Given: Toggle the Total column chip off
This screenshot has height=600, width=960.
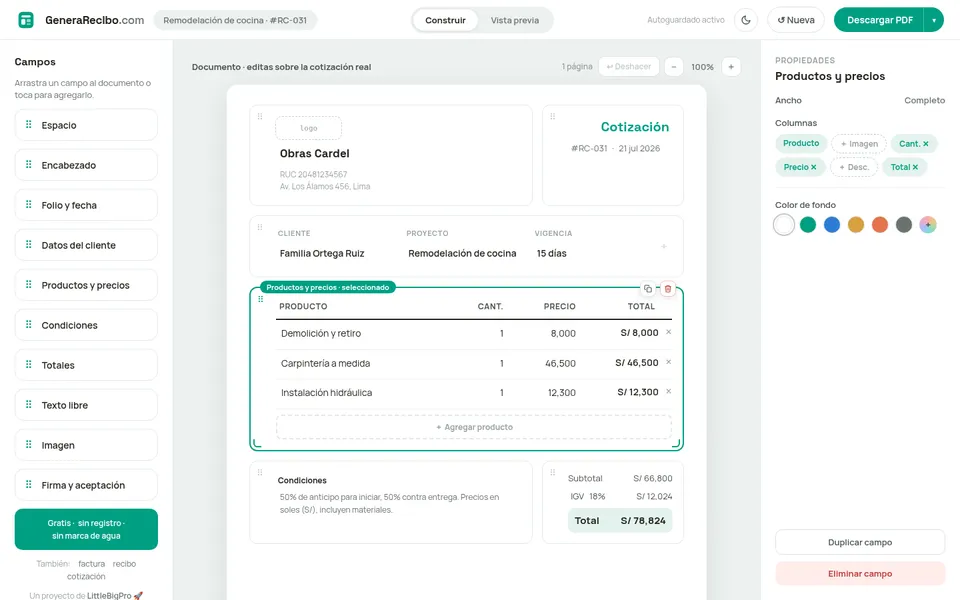Looking at the screenshot, I should [x=904, y=167].
